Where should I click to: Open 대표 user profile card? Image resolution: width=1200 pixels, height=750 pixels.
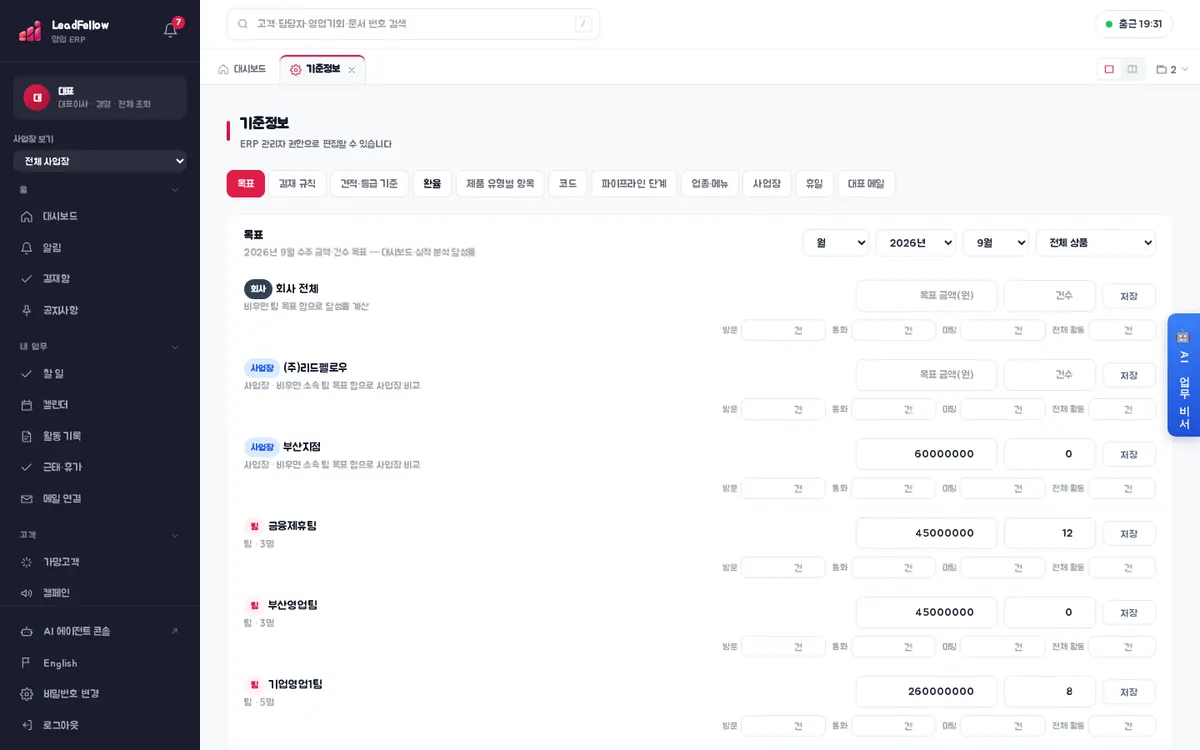point(100,97)
